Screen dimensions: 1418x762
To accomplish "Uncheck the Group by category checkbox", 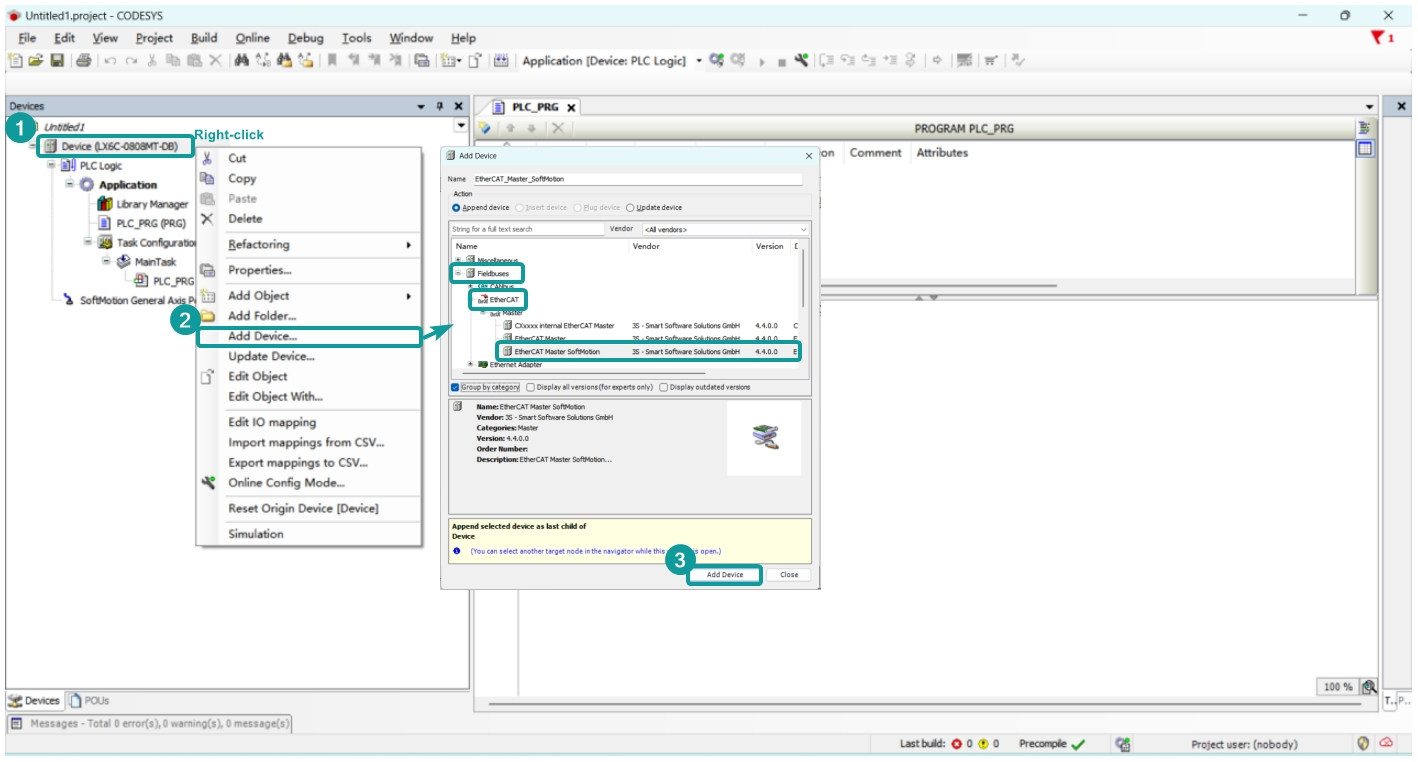I will point(455,387).
